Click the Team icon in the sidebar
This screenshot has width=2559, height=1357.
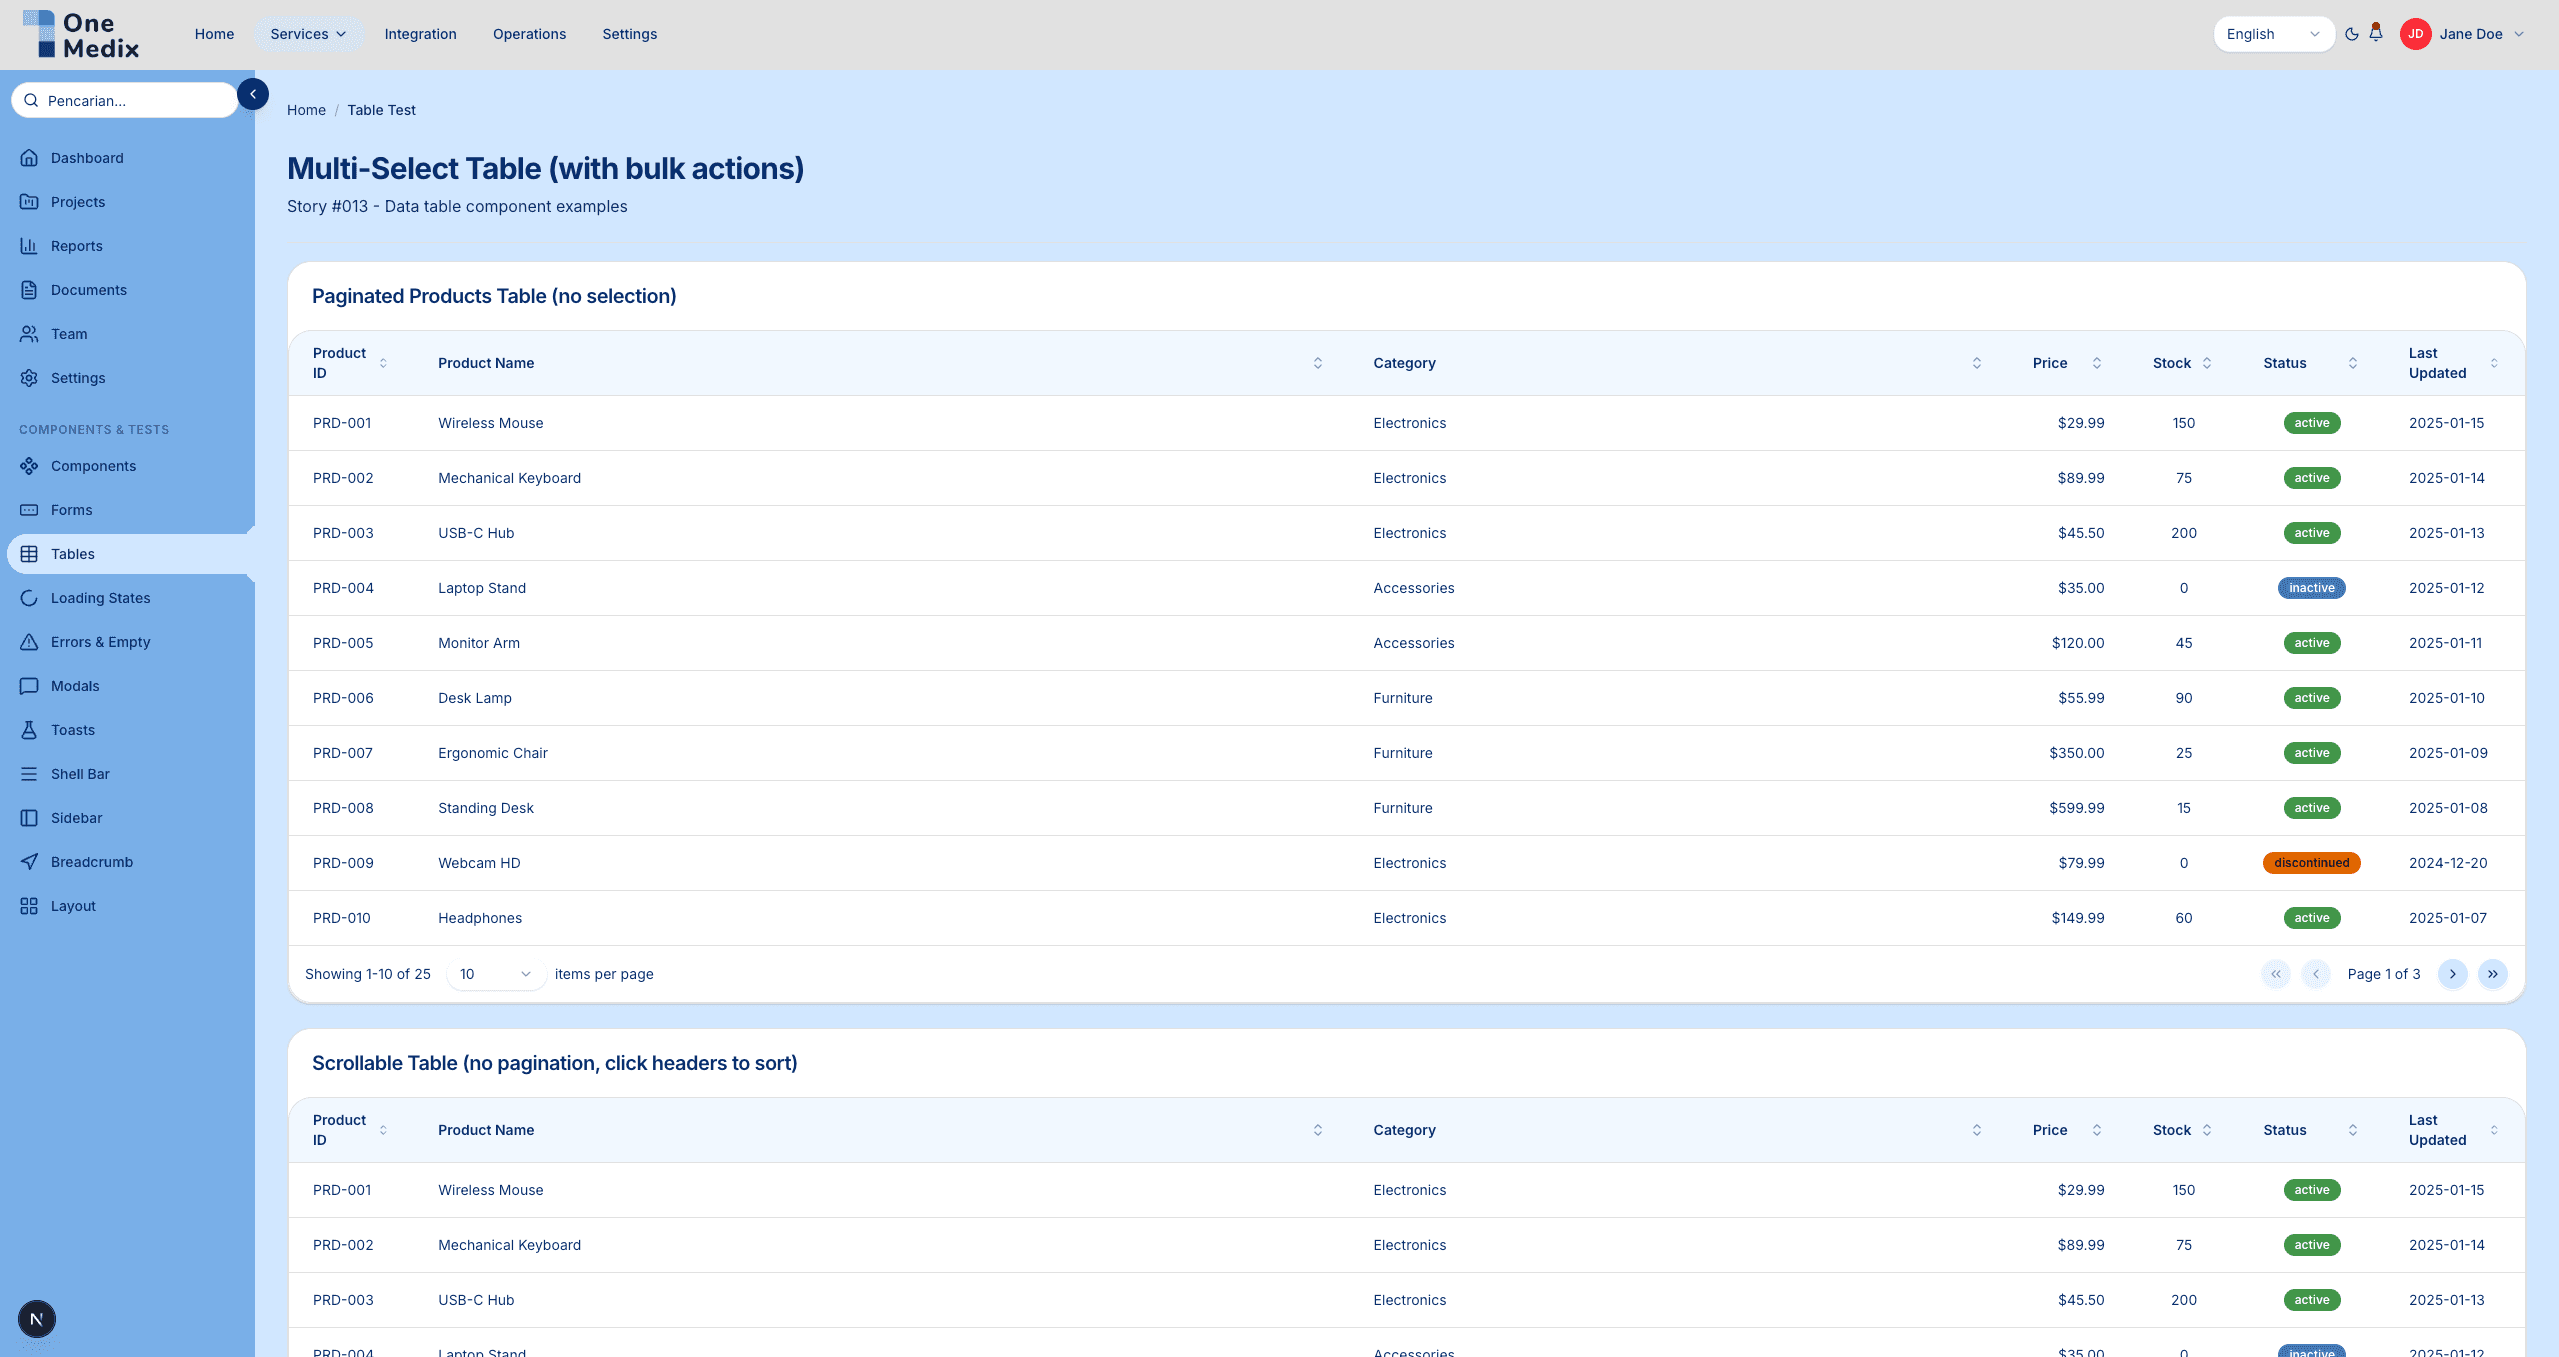point(29,333)
